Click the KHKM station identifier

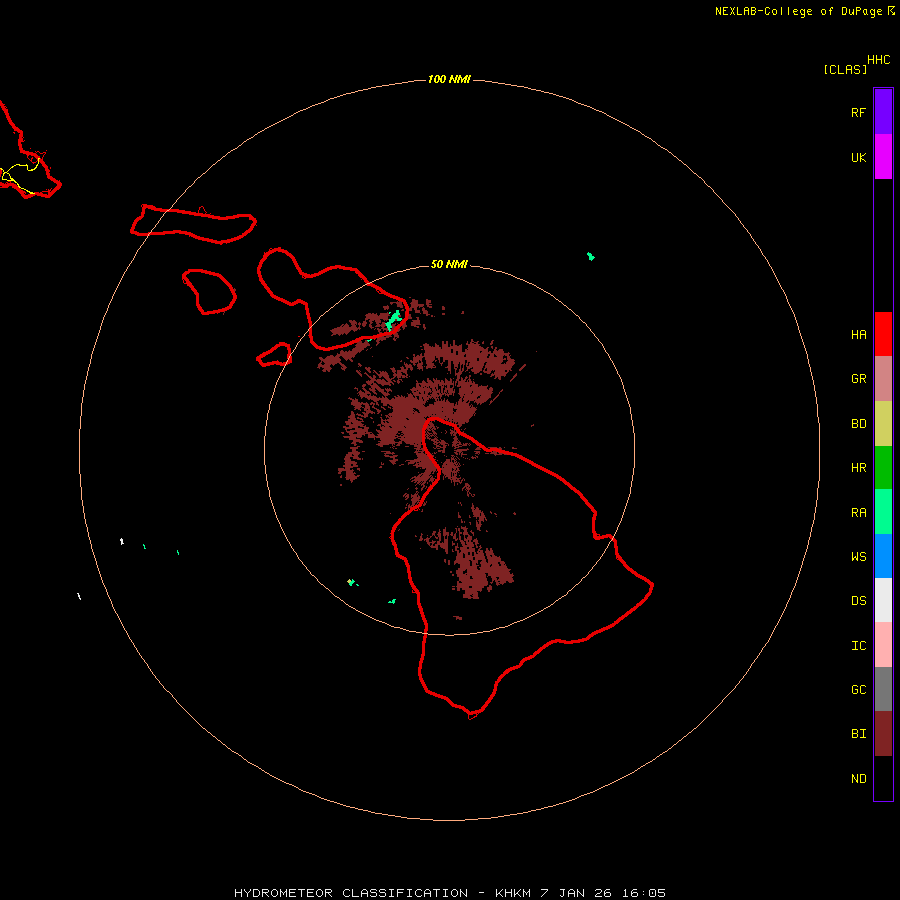point(513,893)
